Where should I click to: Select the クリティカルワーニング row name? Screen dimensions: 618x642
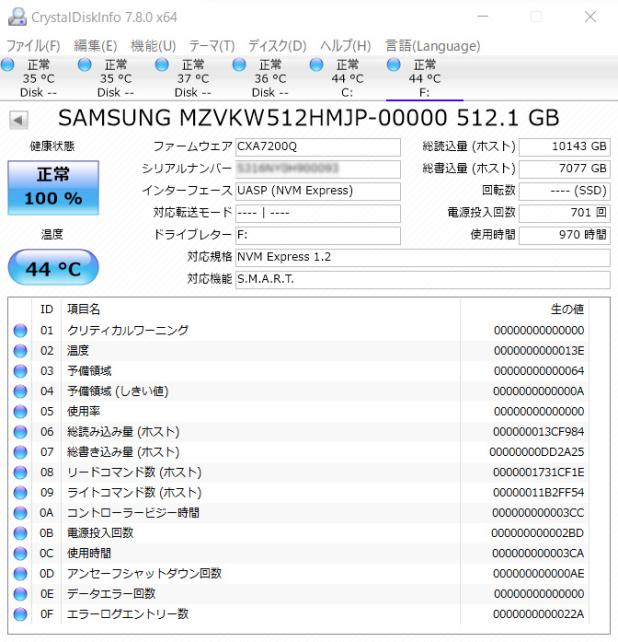[128, 330]
